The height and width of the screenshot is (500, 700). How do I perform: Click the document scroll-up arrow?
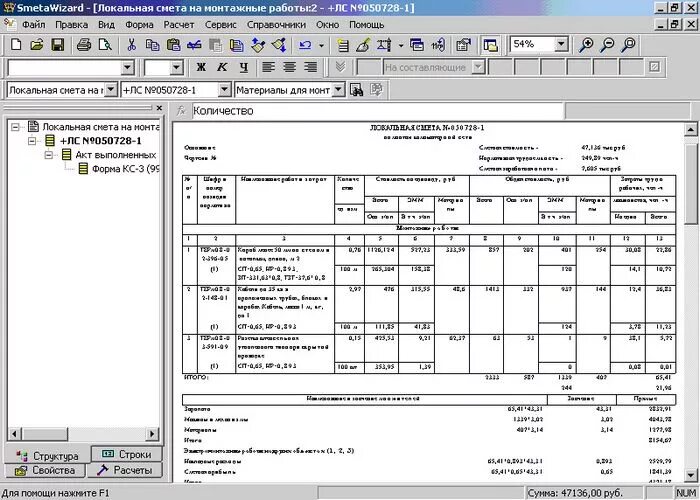tap(690, 129)
